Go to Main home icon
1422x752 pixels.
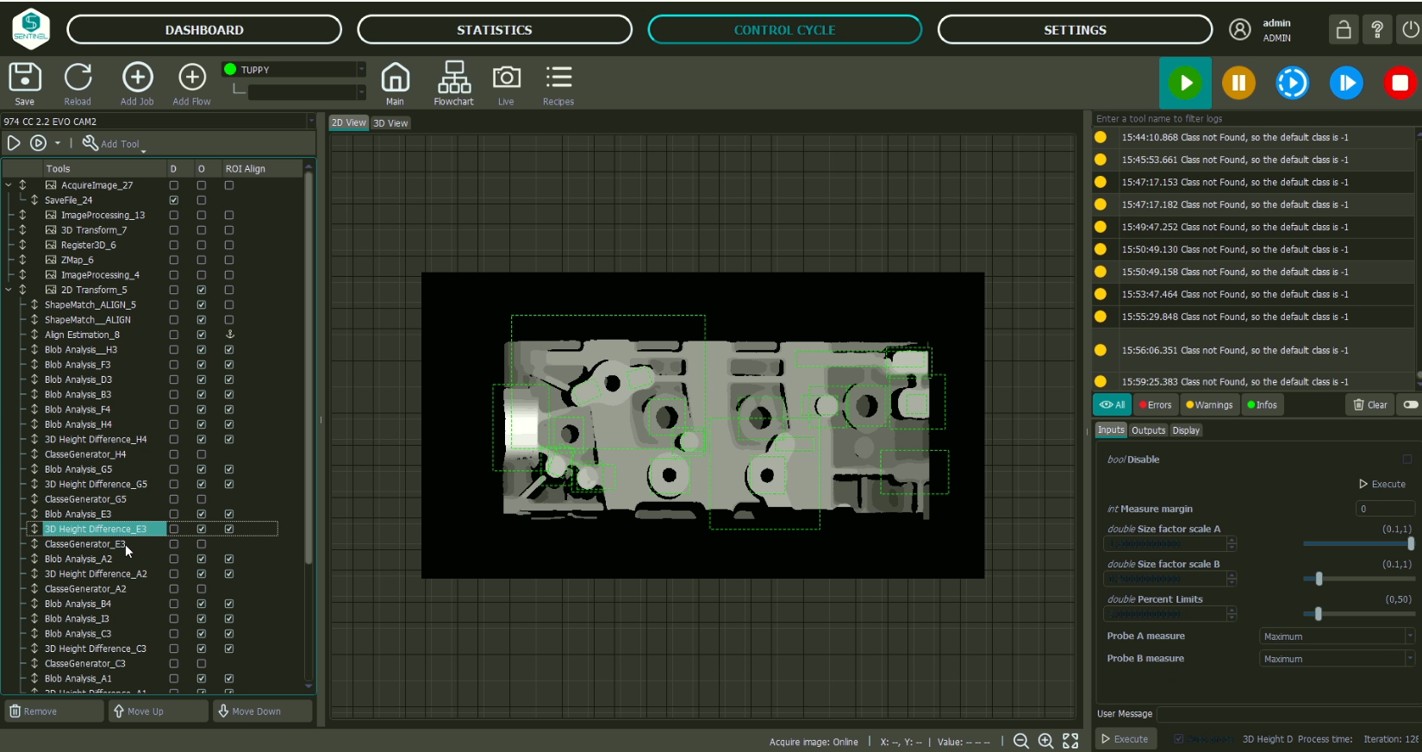tap(395, 78)
